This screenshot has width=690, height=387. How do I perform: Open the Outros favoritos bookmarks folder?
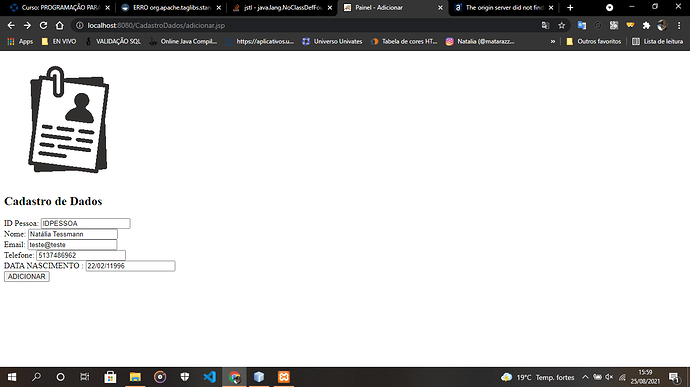[x=594, y=41]
